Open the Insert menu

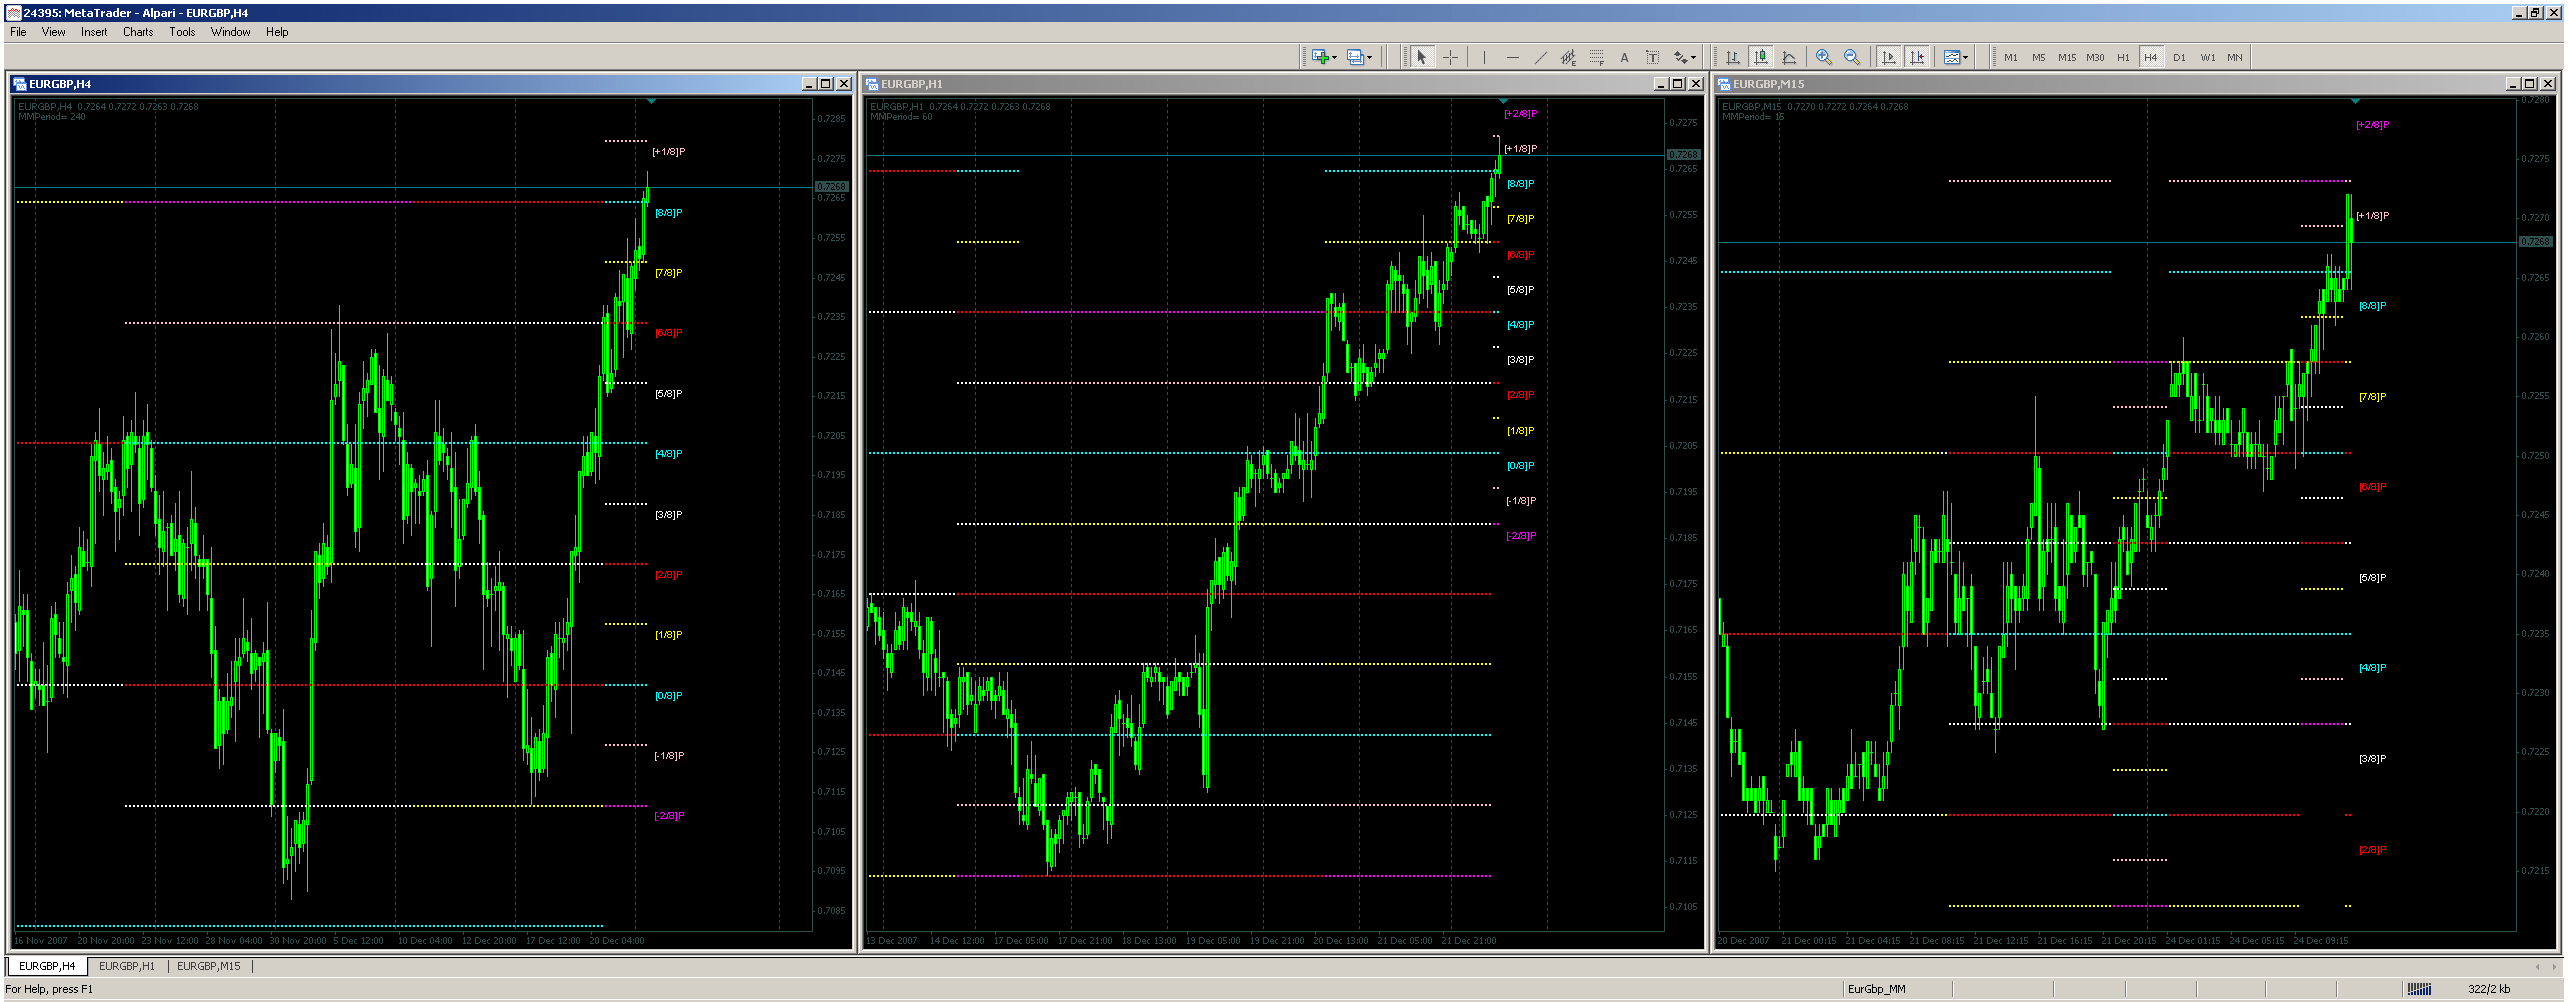(x=94, y=32)
